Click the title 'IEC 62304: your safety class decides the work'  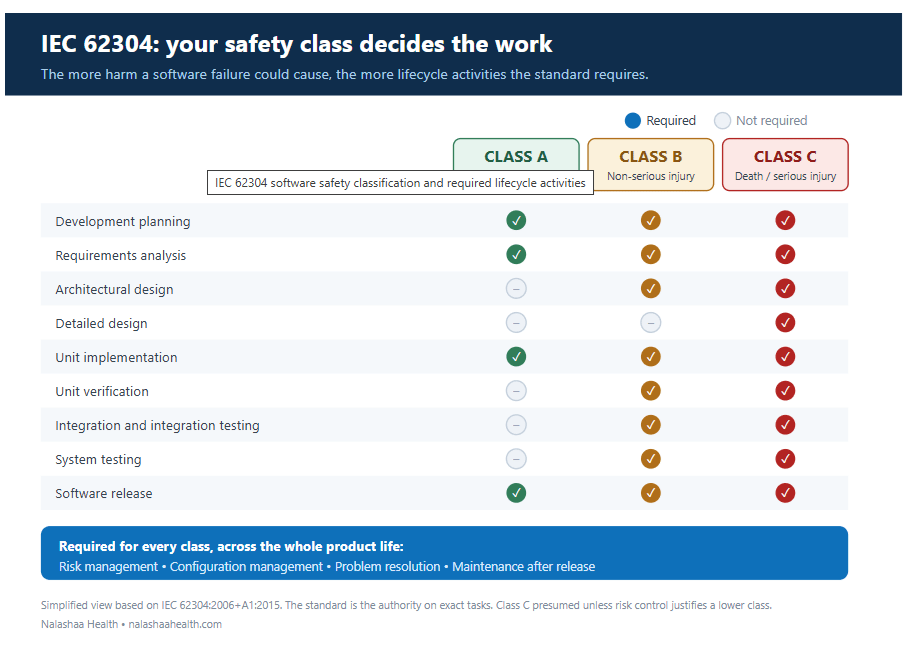[296, 44]
